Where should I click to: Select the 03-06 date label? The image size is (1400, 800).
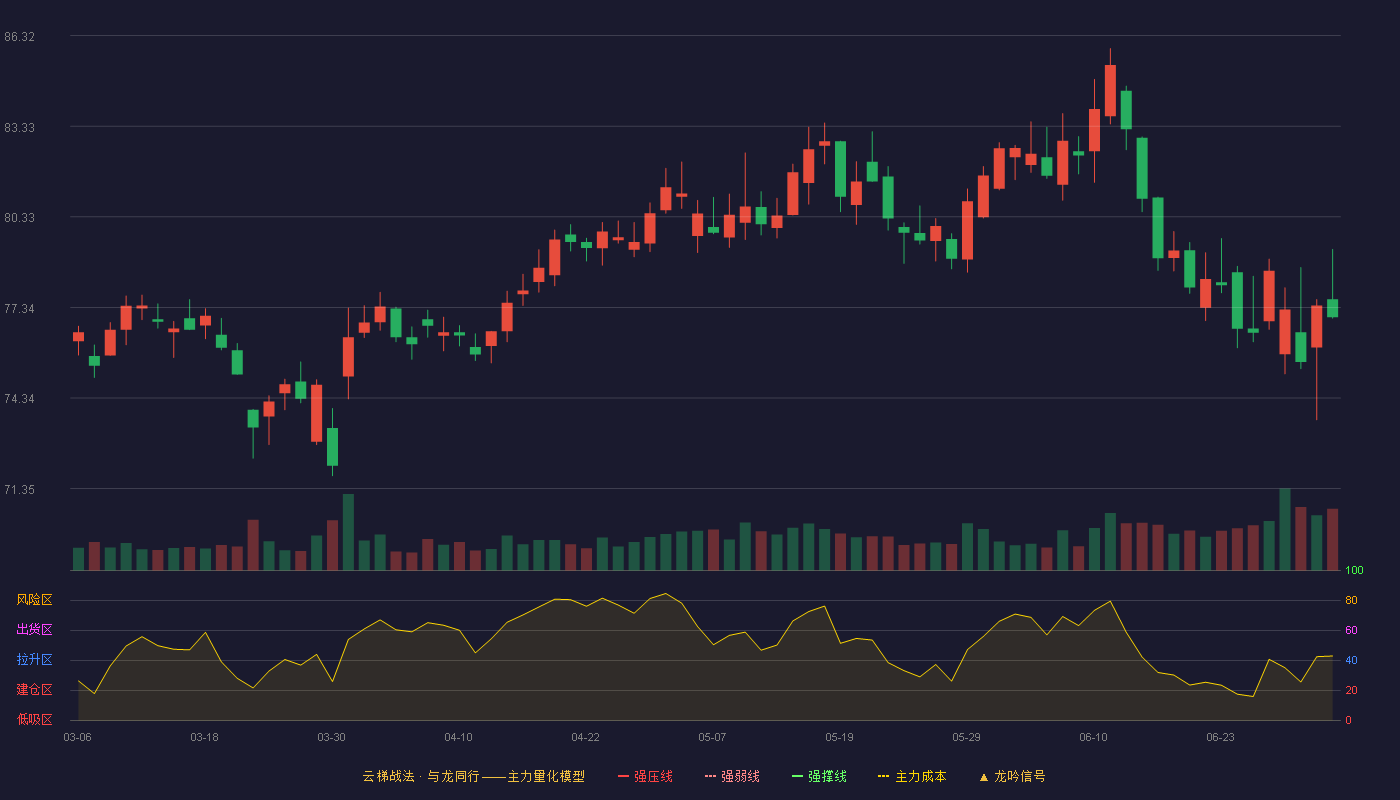pos(77,737)
